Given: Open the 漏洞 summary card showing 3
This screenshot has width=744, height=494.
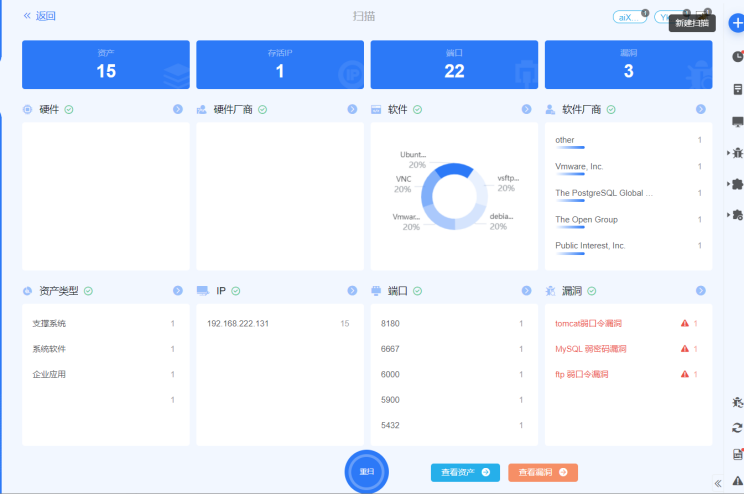Looking at the screenshot, I should [x=628, y=64].
